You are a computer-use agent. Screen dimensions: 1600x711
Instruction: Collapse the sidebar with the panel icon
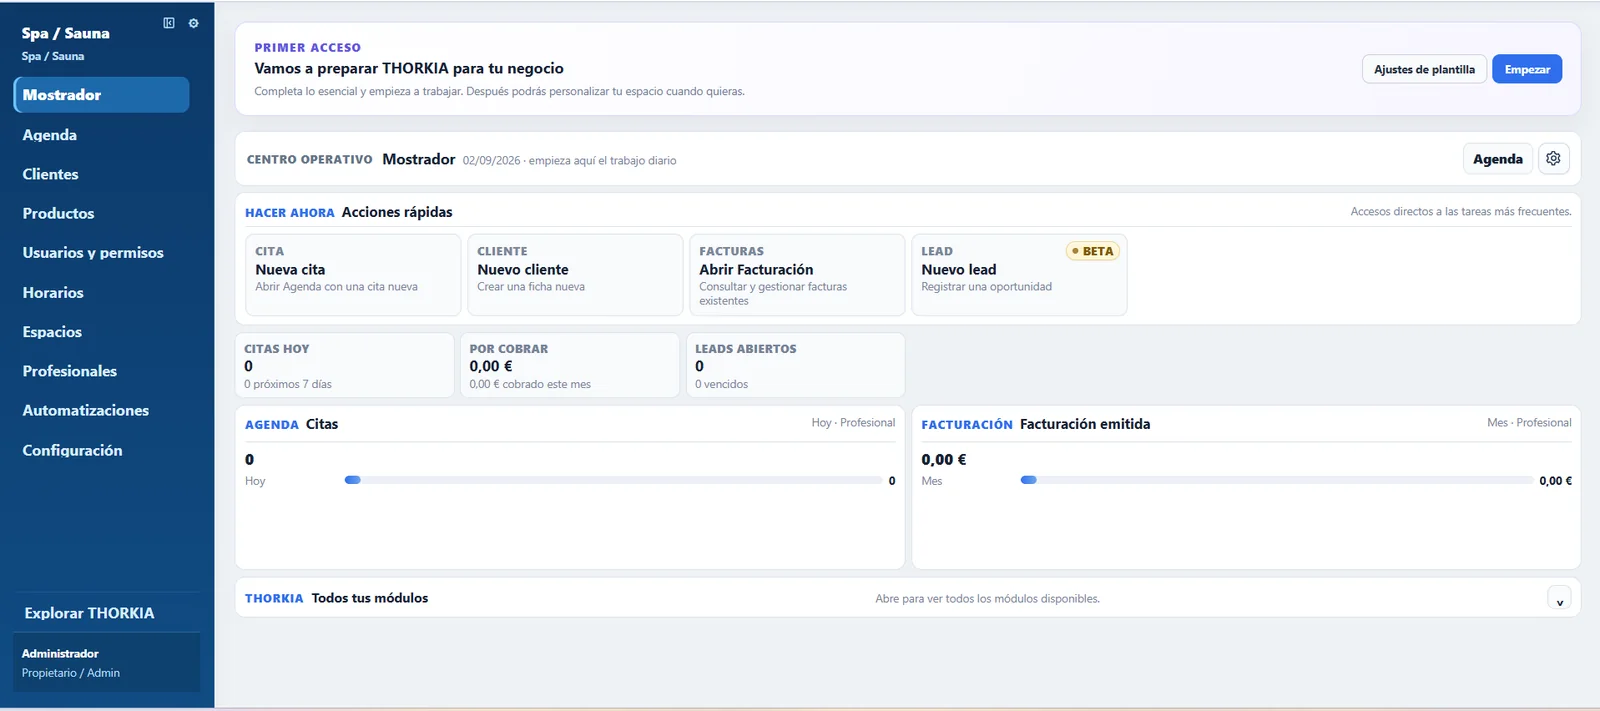click(x=169, y=23)
